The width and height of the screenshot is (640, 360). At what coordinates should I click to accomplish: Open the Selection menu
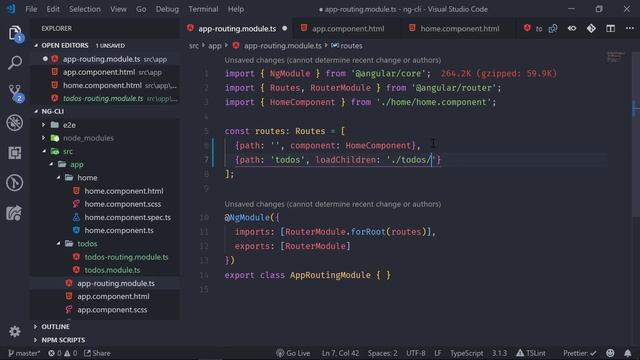[x=84, y=9]
